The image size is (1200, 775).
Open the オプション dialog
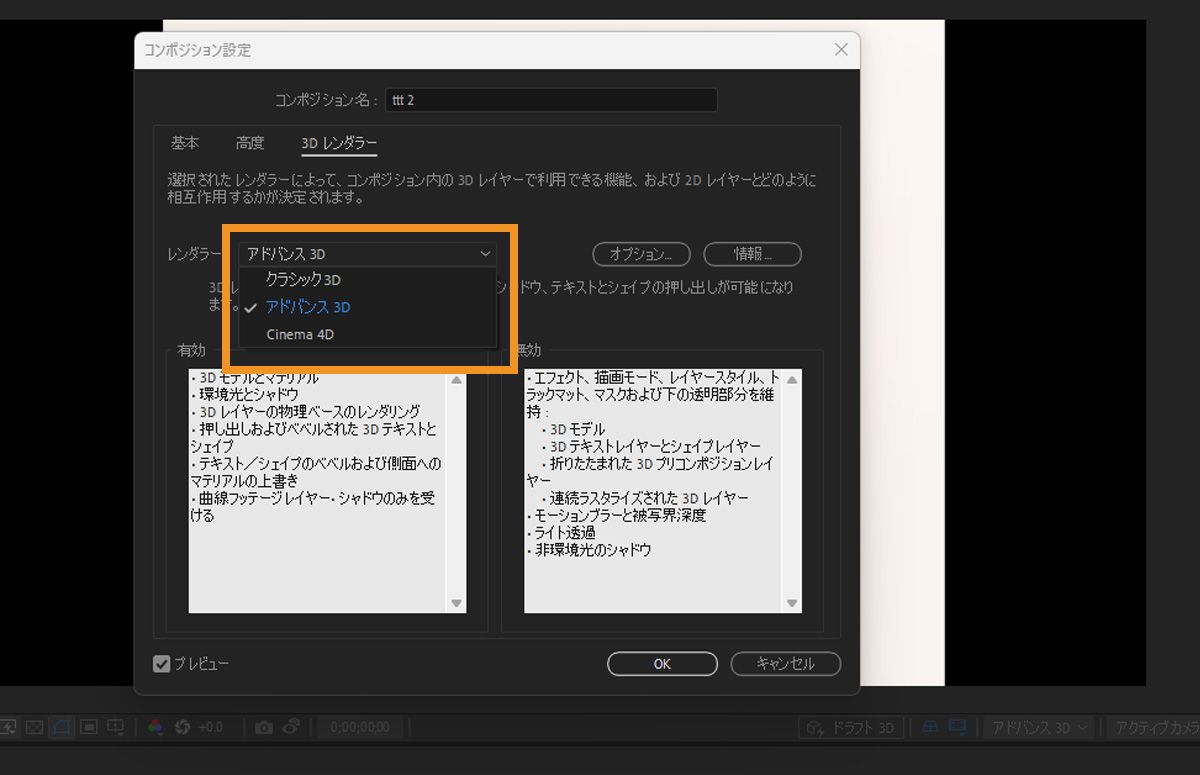640,254
